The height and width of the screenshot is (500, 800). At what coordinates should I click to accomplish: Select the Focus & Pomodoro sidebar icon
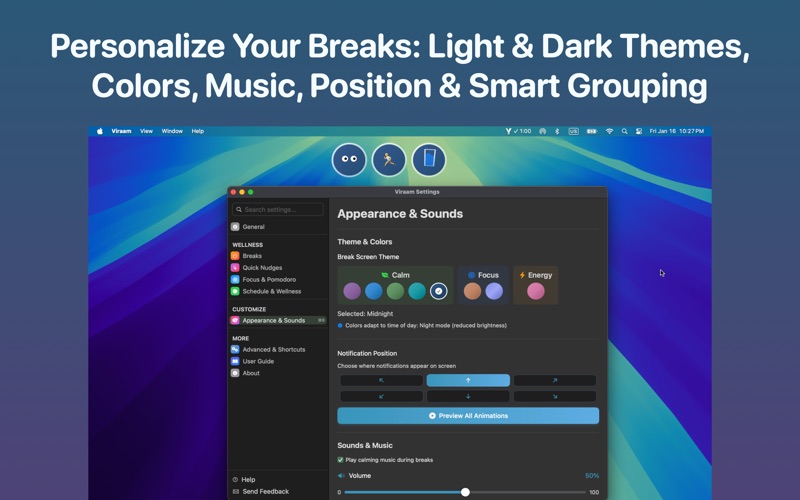pyautogui.click(x=235, y=279)
